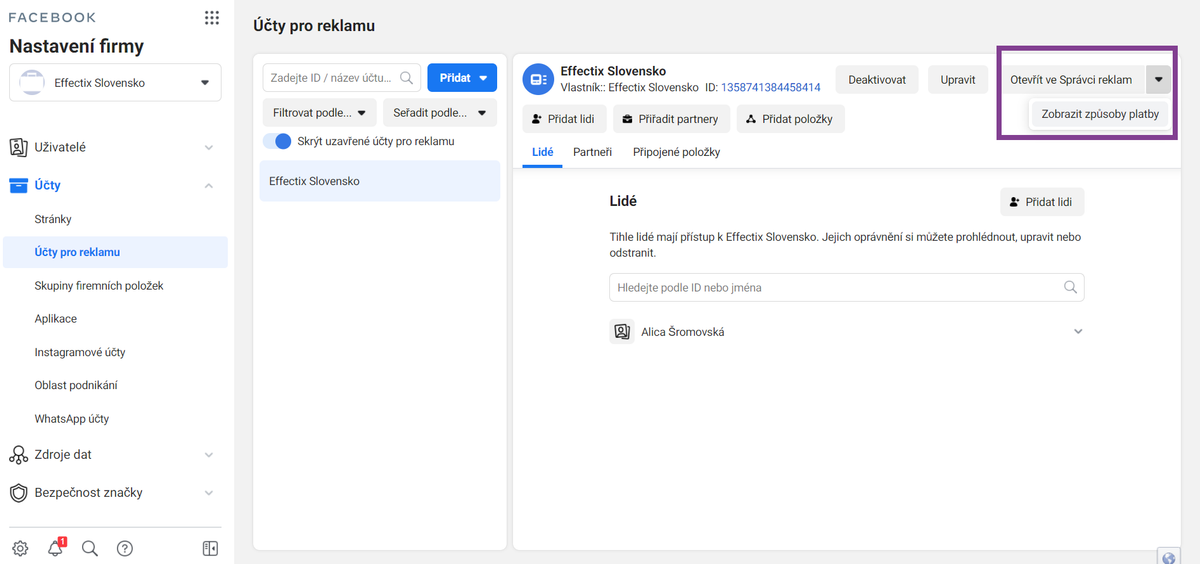This screenshot has width=1200, height=564.
Task: Toggle Skrýt uzavřené účty pro reklamu switch
Action: (277, 141)
